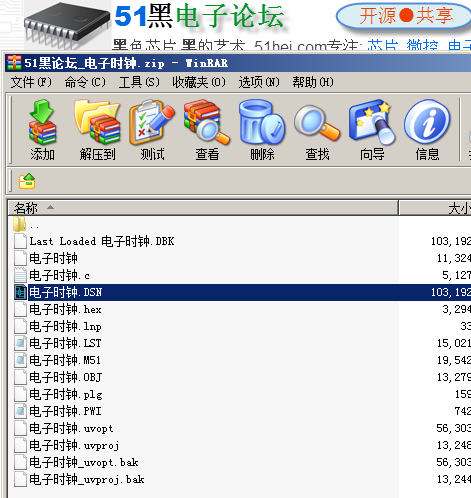Screen dimensions: 471x498
Task: Select file 电子时钟_uvopt.bak
Action: tap(84, 462)
